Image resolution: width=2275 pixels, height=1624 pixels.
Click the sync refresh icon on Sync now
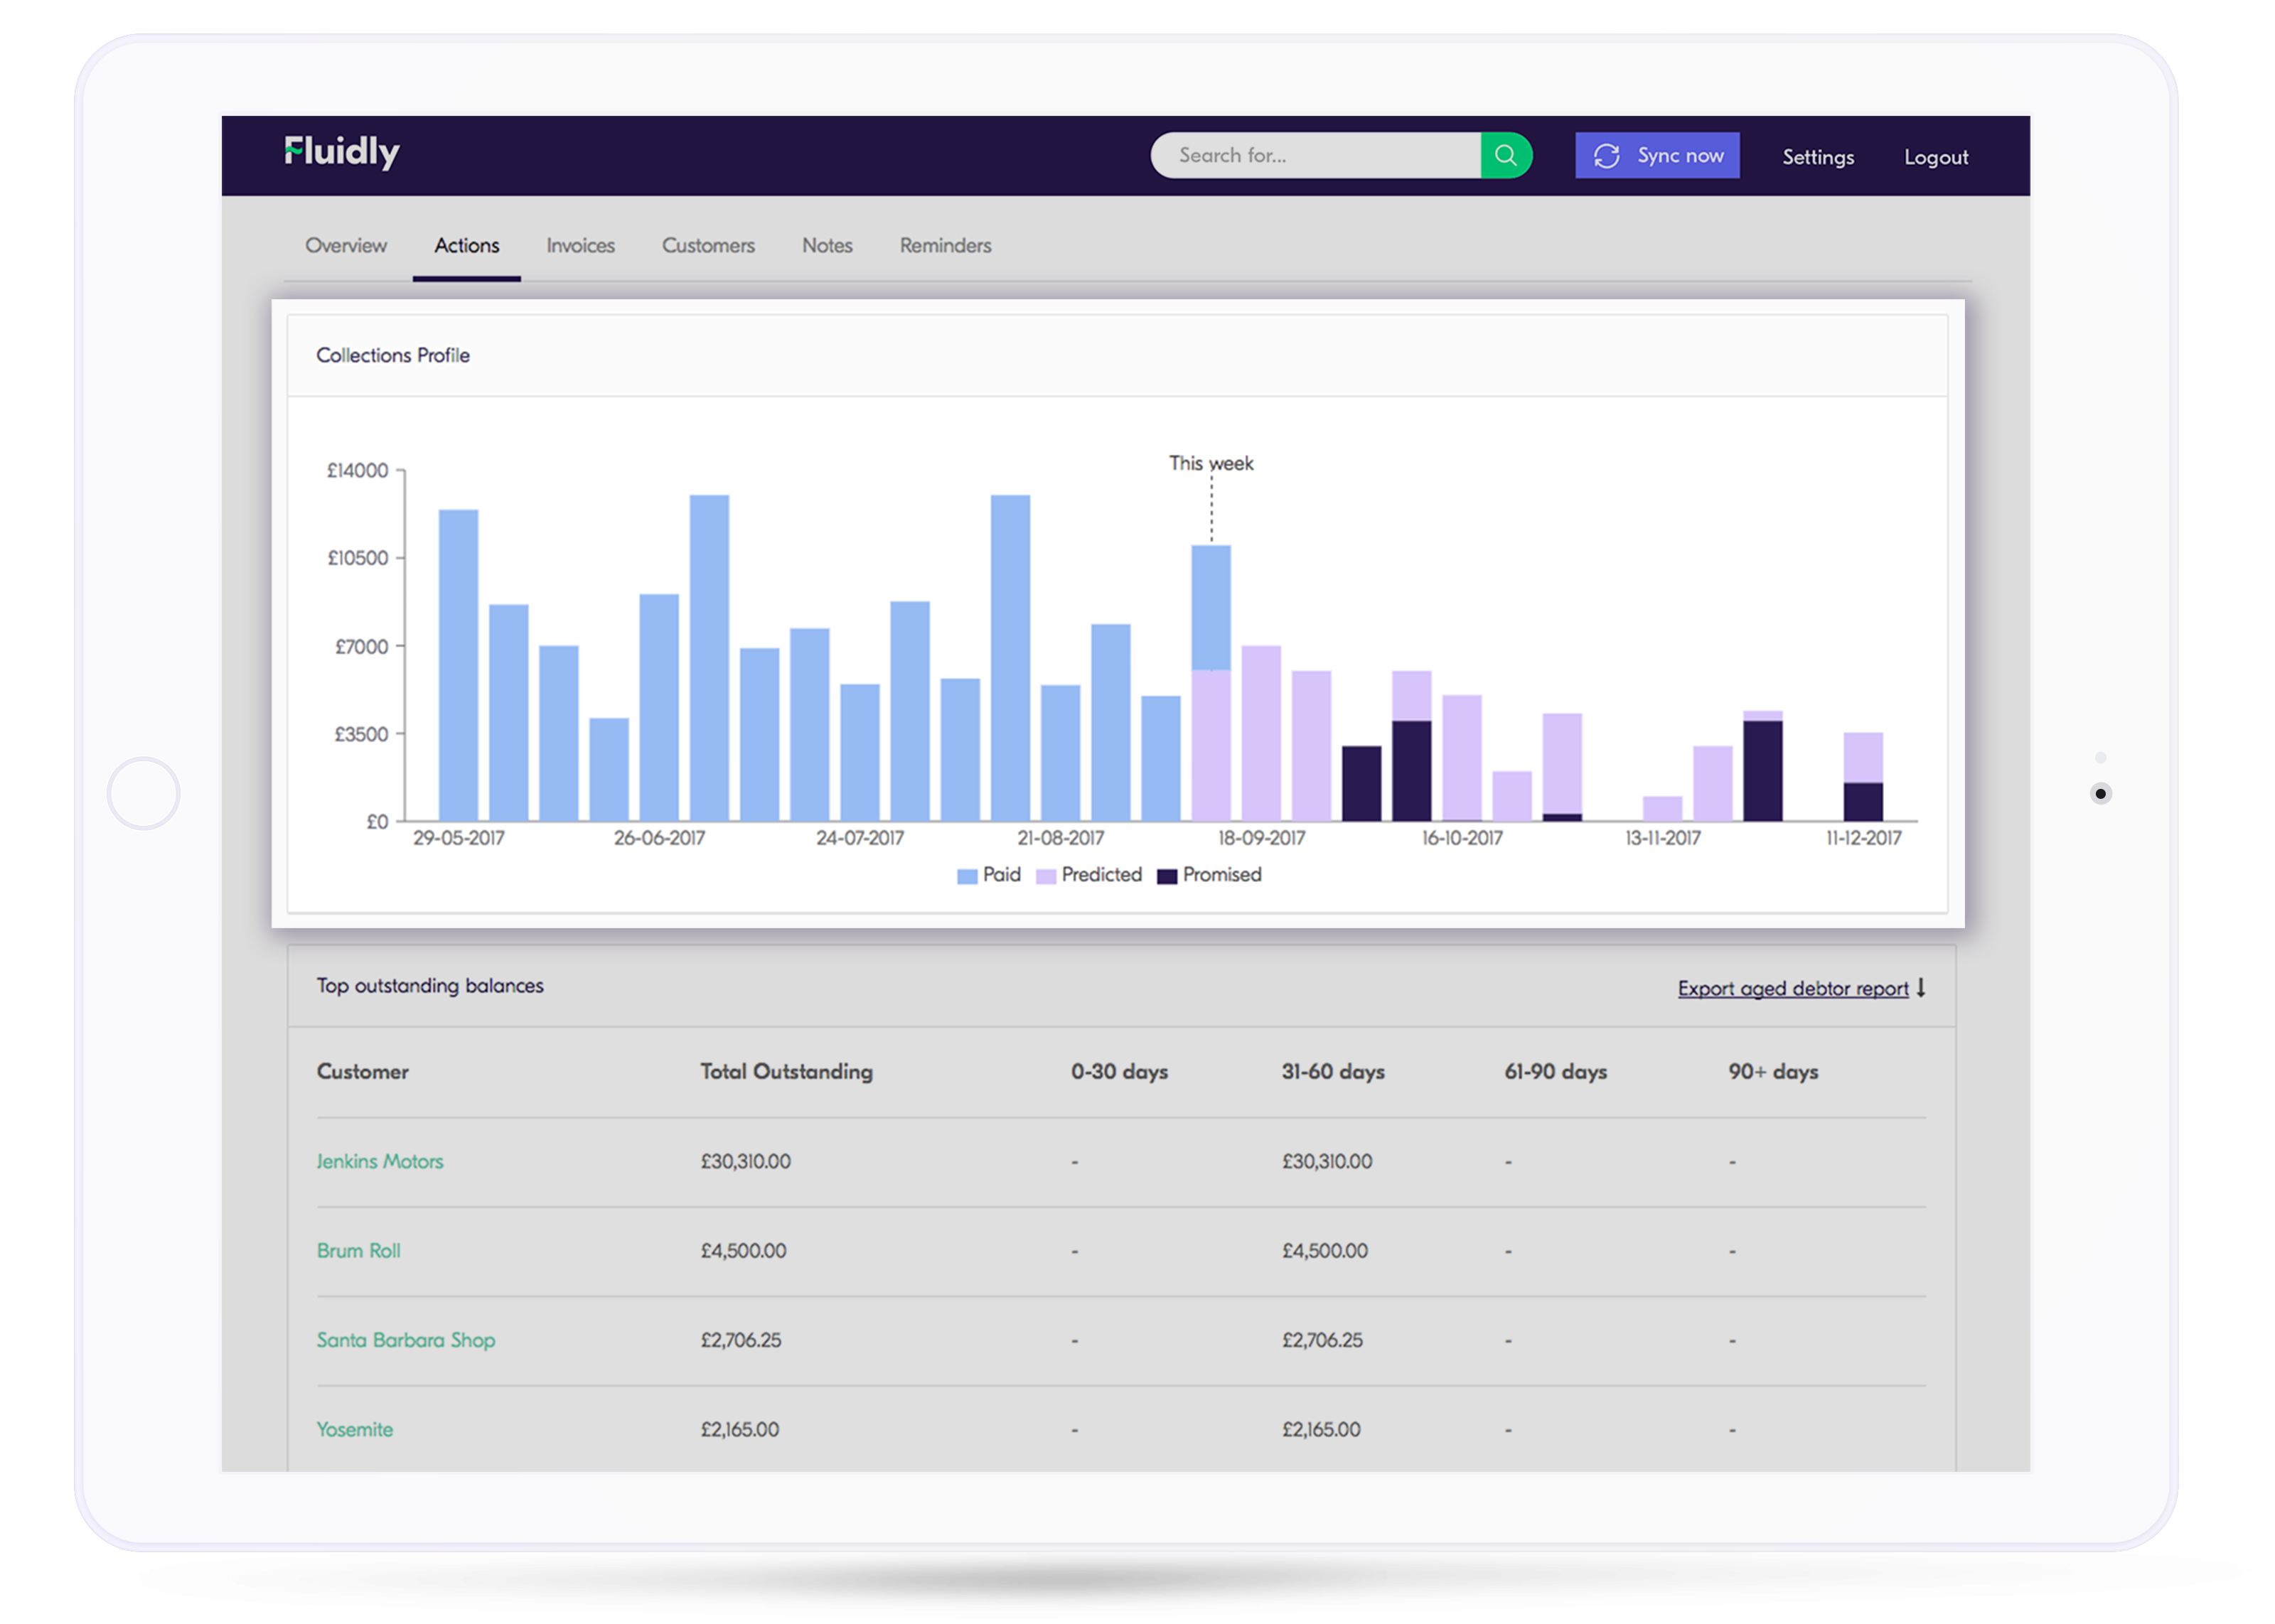coord(1607,155)
